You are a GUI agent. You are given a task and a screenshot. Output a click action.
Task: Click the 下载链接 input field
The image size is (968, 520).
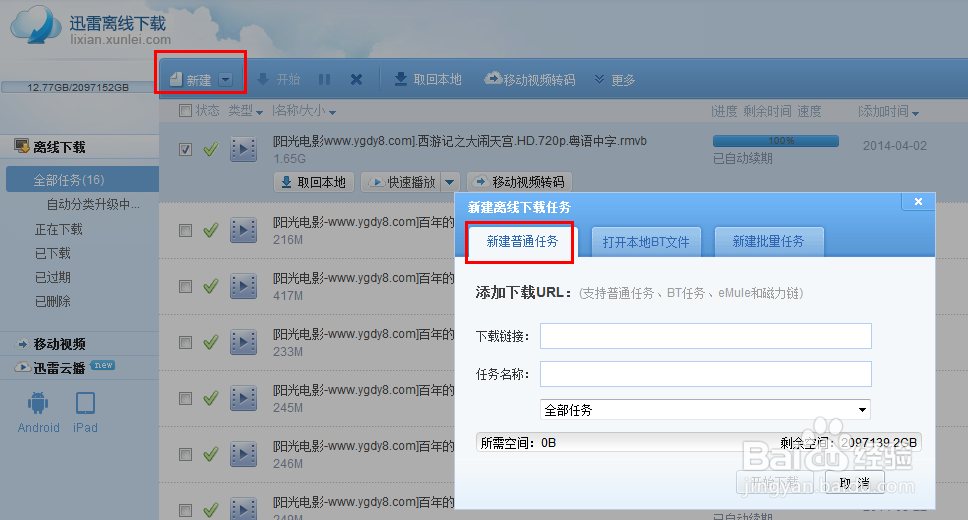pos(706,336)
